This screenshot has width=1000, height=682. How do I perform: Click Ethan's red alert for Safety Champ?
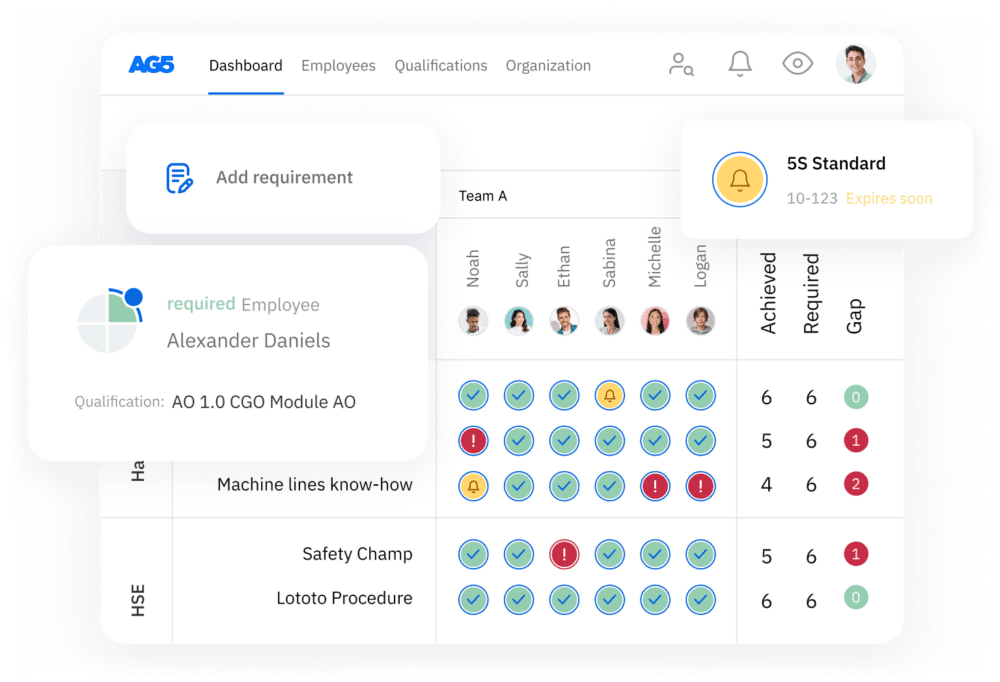click(564, 554)
